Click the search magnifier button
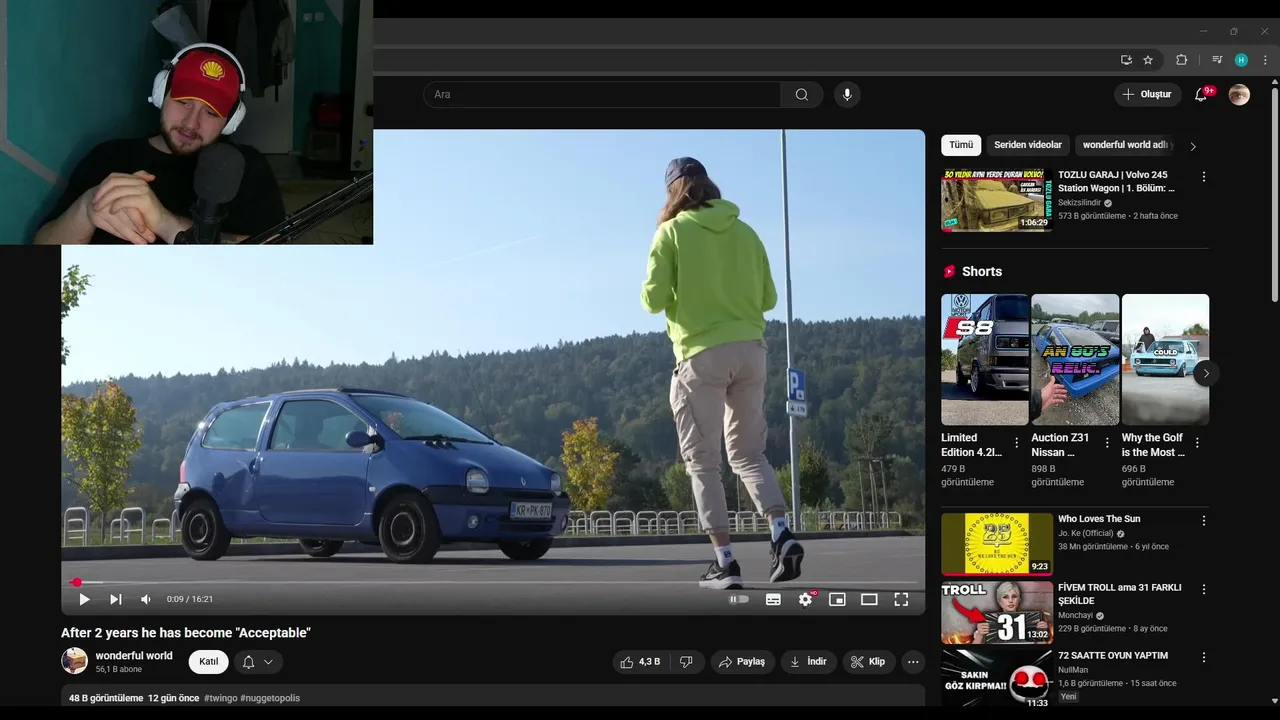 click(x=802, y=95)
